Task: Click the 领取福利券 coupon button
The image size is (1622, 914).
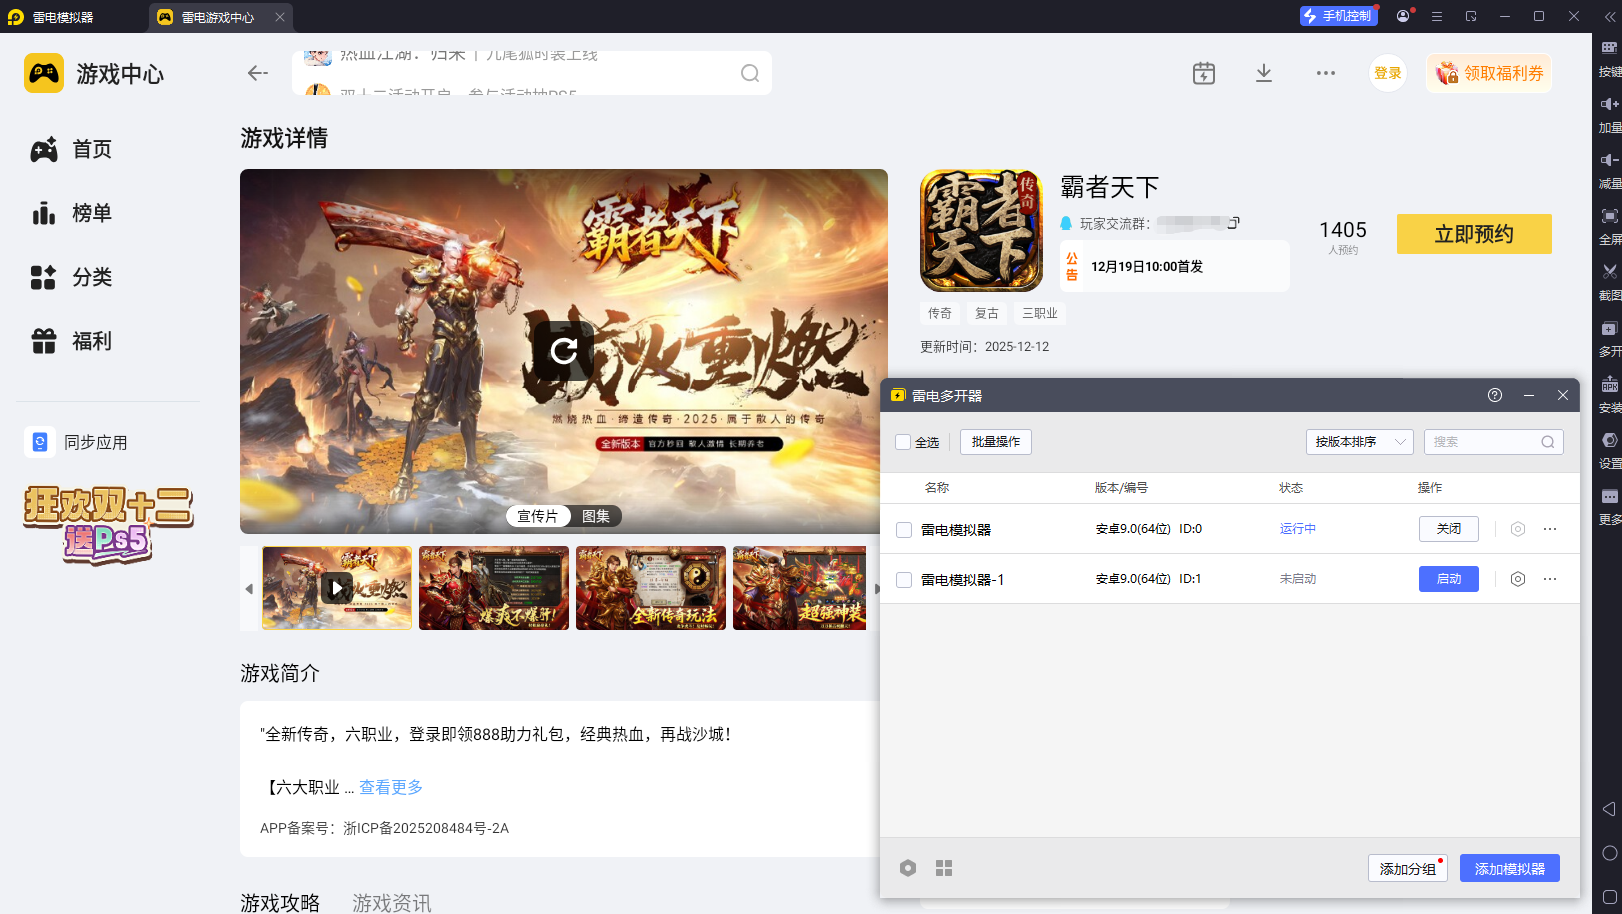Action: [x=1489, y=73]
